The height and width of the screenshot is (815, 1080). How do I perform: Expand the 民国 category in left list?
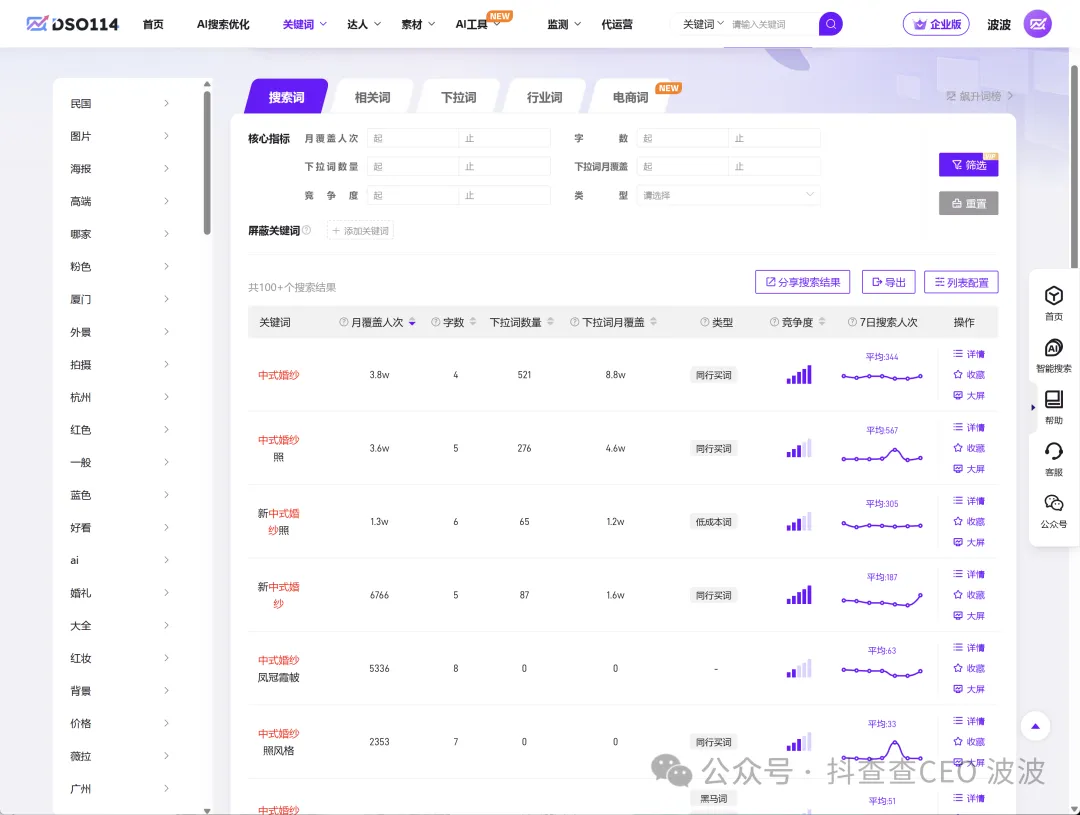click(166, 103)
